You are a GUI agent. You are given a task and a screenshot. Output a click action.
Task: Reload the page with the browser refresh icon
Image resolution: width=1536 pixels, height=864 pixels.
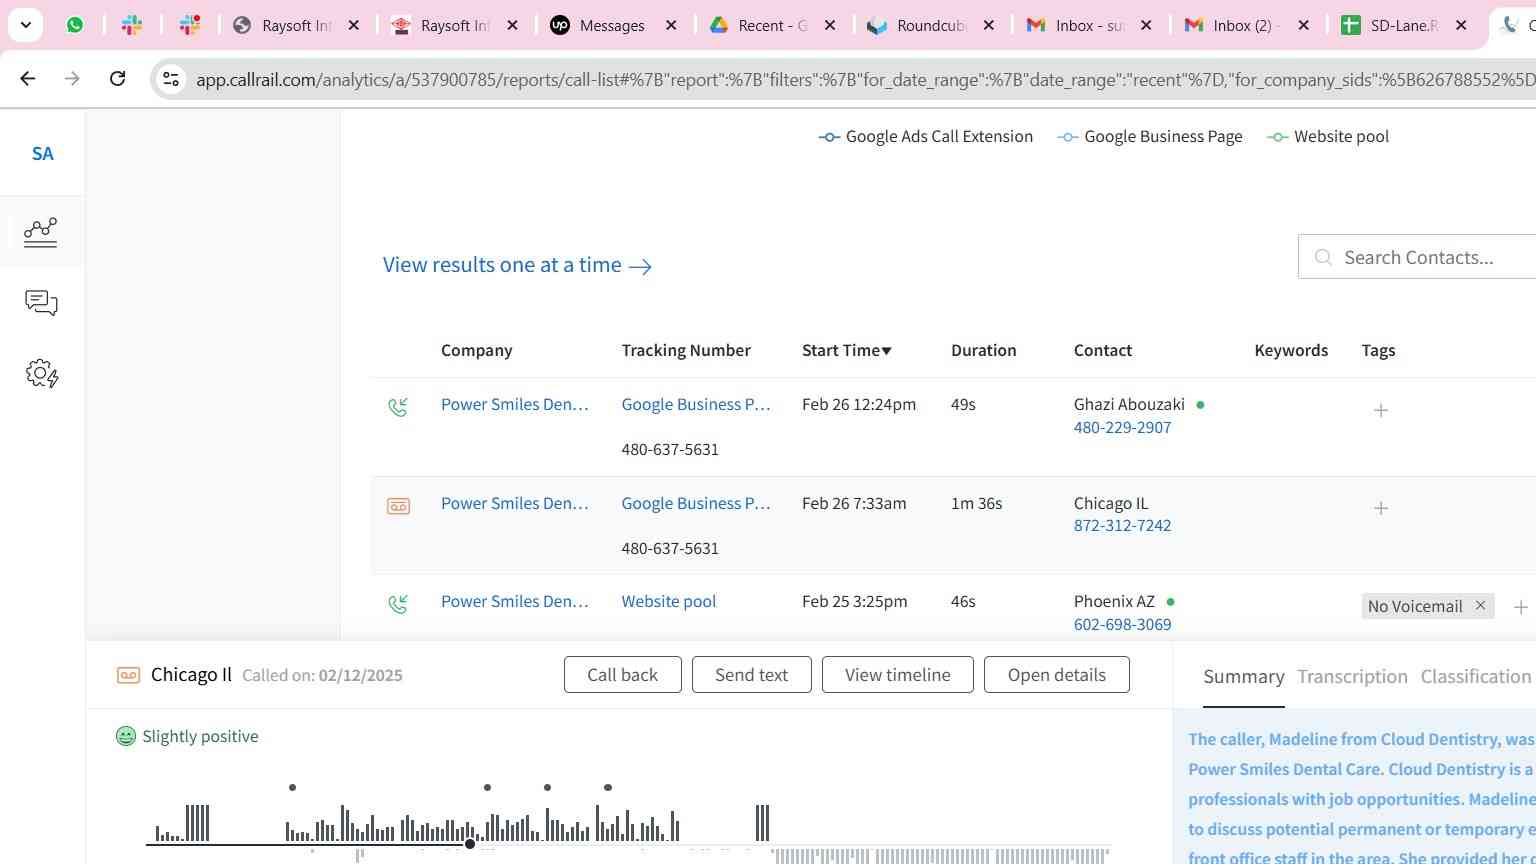(117, 78)
